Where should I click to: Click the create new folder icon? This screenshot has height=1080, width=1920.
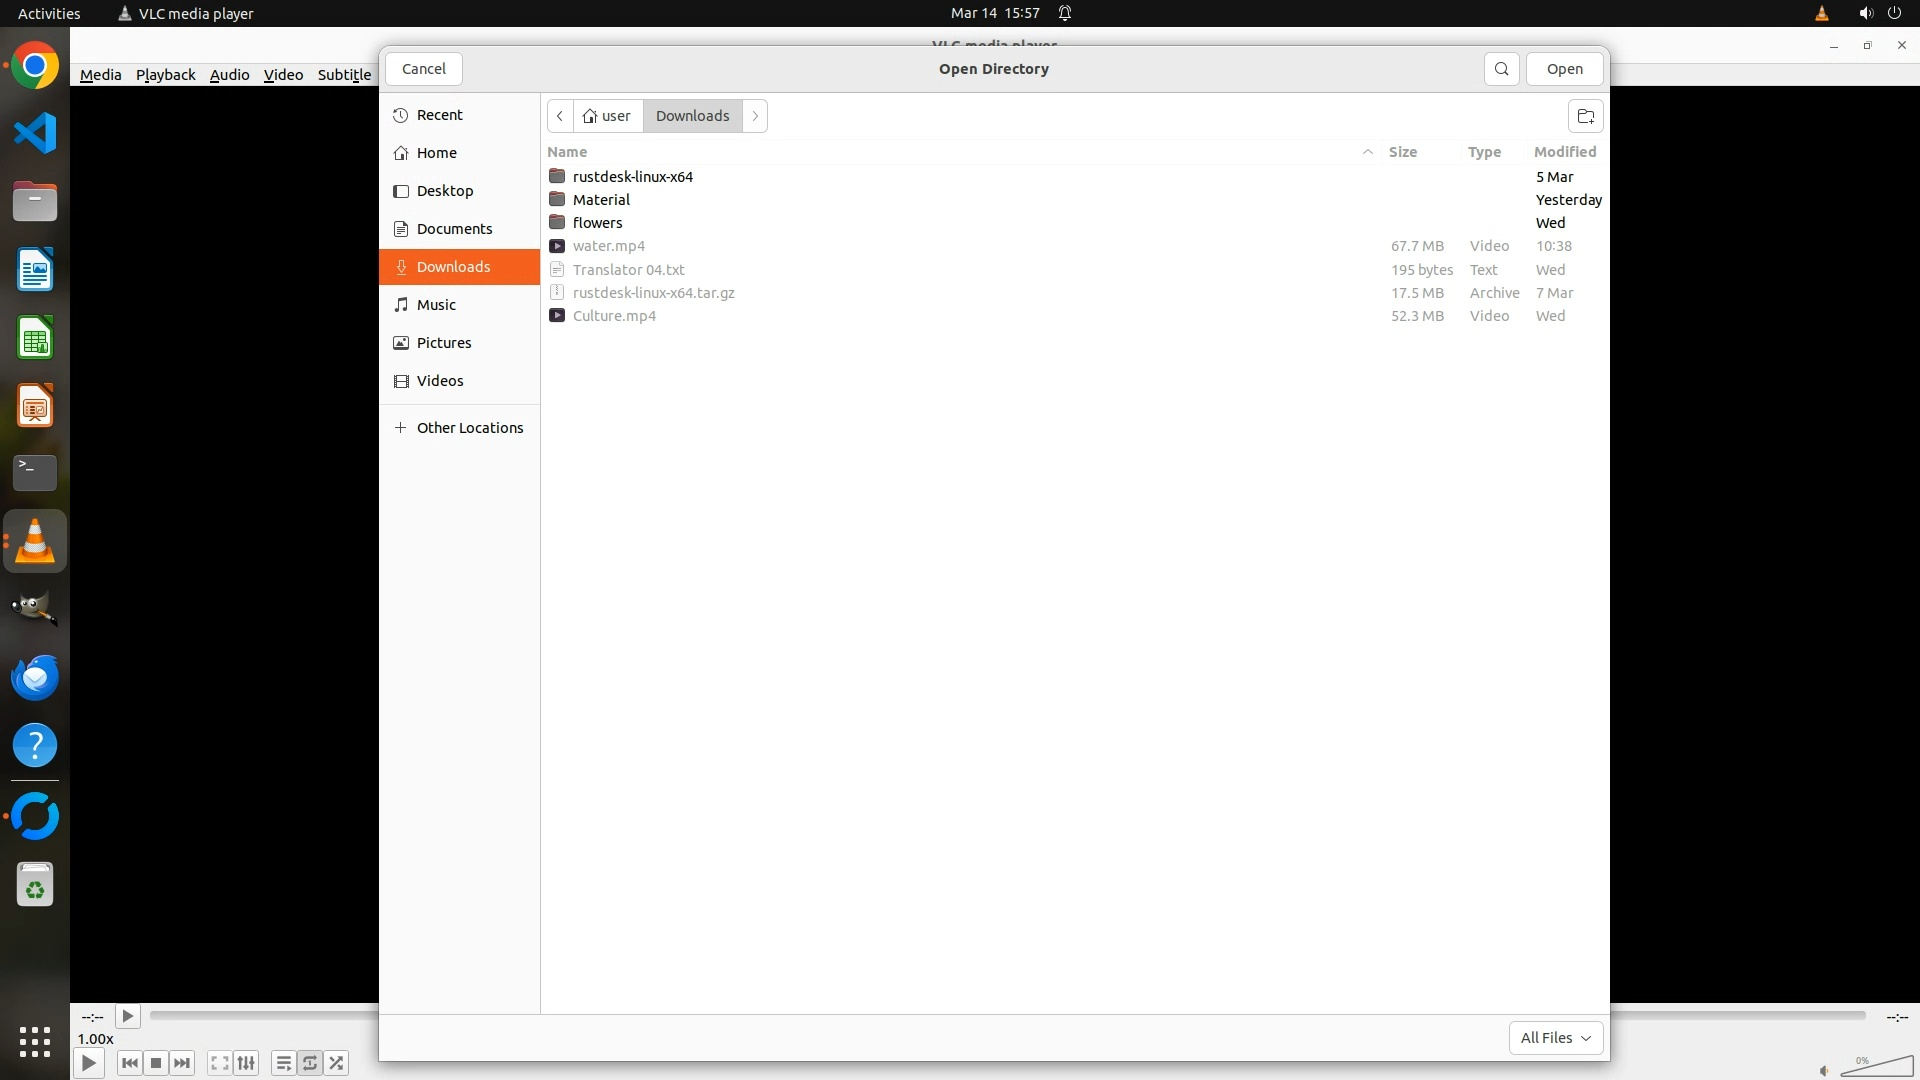(1585, 116)
